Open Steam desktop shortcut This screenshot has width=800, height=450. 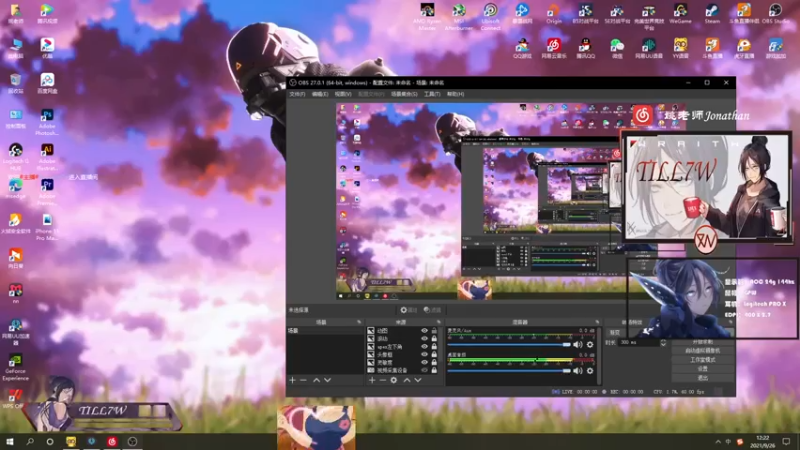click(x=712, y=14)
